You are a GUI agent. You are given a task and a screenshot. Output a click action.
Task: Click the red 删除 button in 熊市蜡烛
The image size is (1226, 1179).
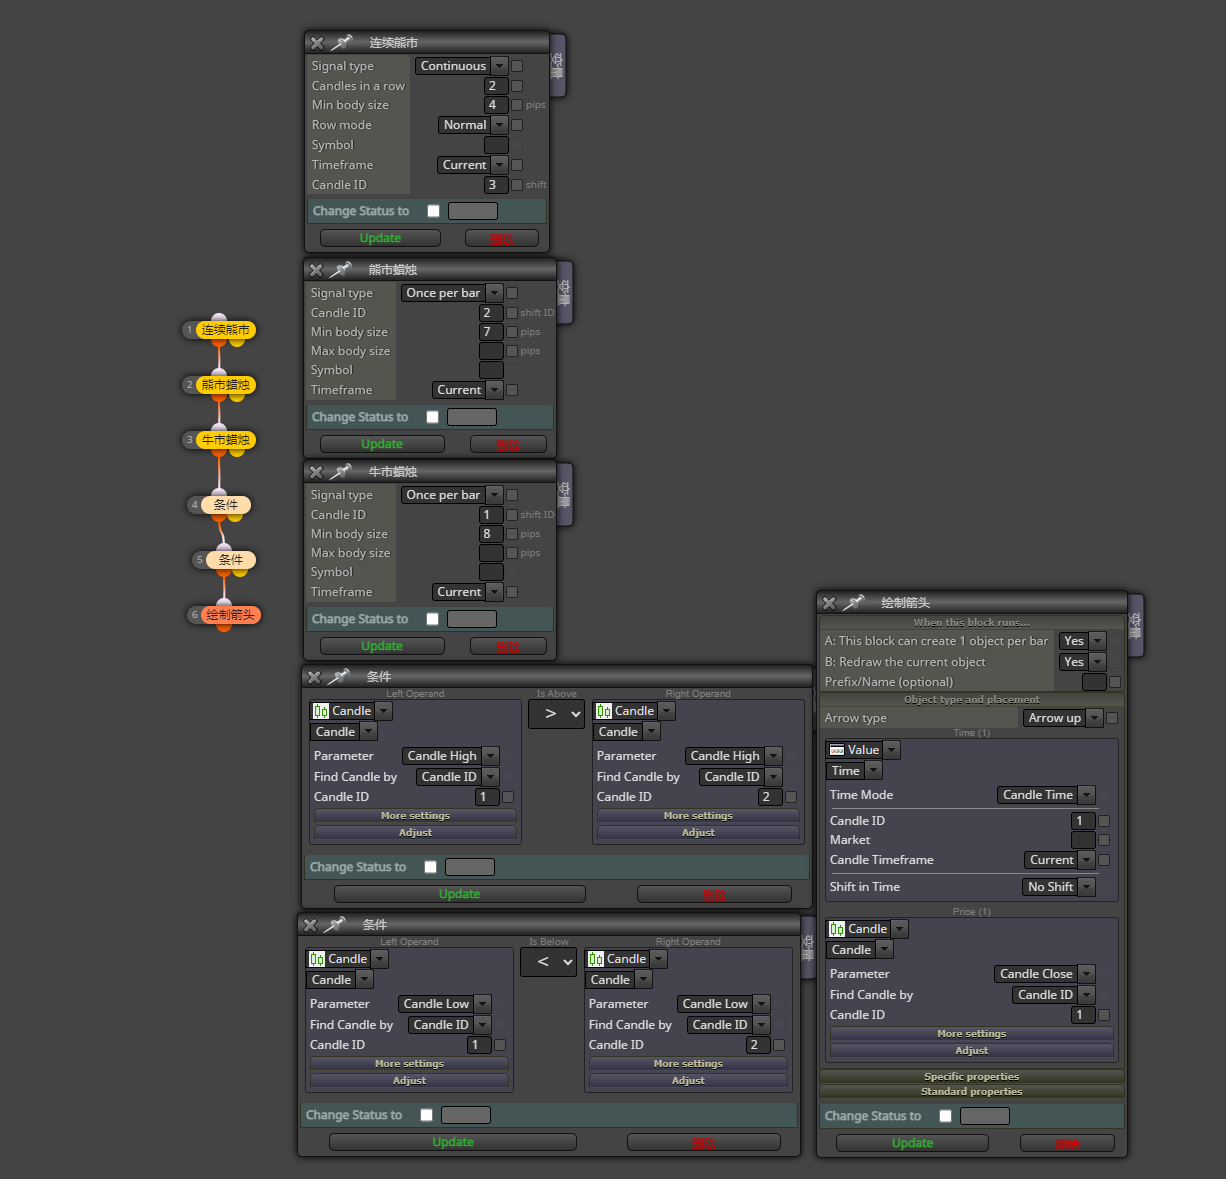click(x=508, y=444)
